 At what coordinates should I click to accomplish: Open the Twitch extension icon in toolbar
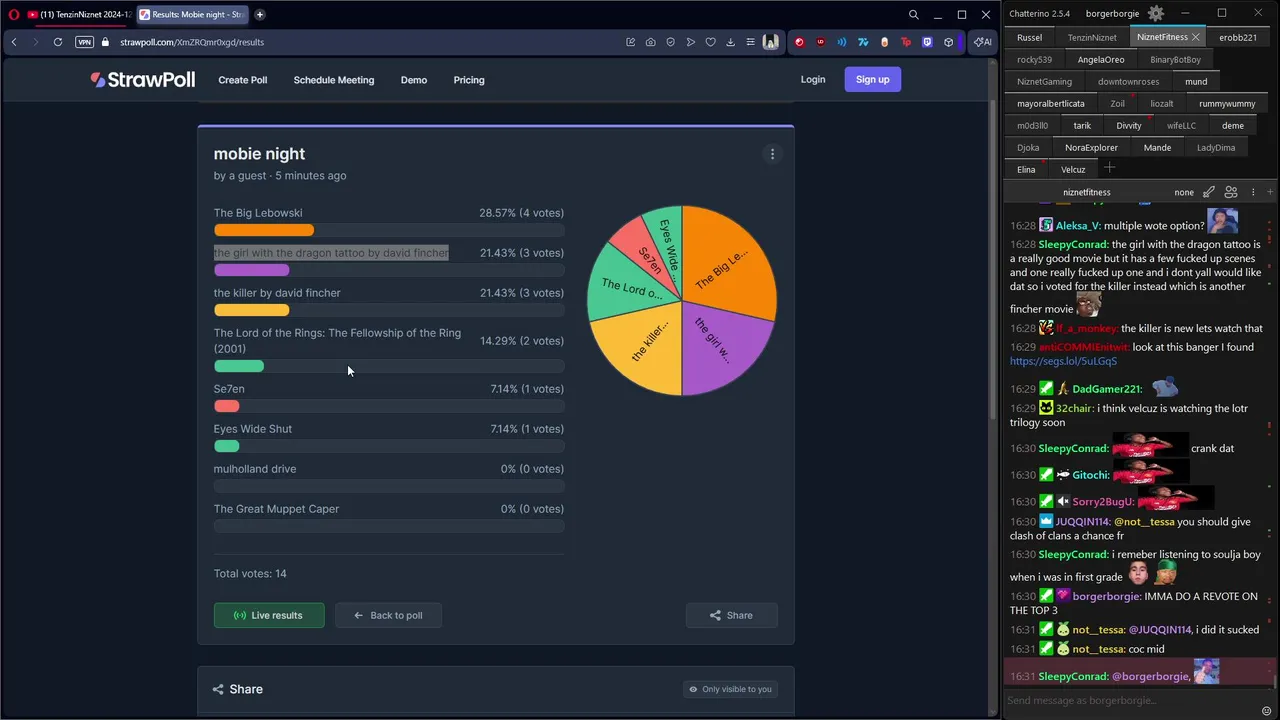coord(927,42)
